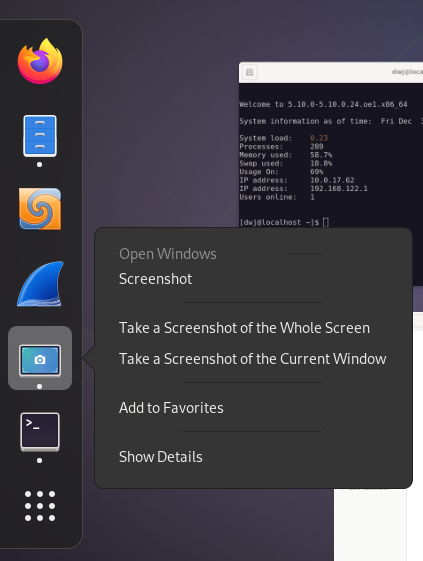Select Show Details in context menu

[x=161, y=457]
